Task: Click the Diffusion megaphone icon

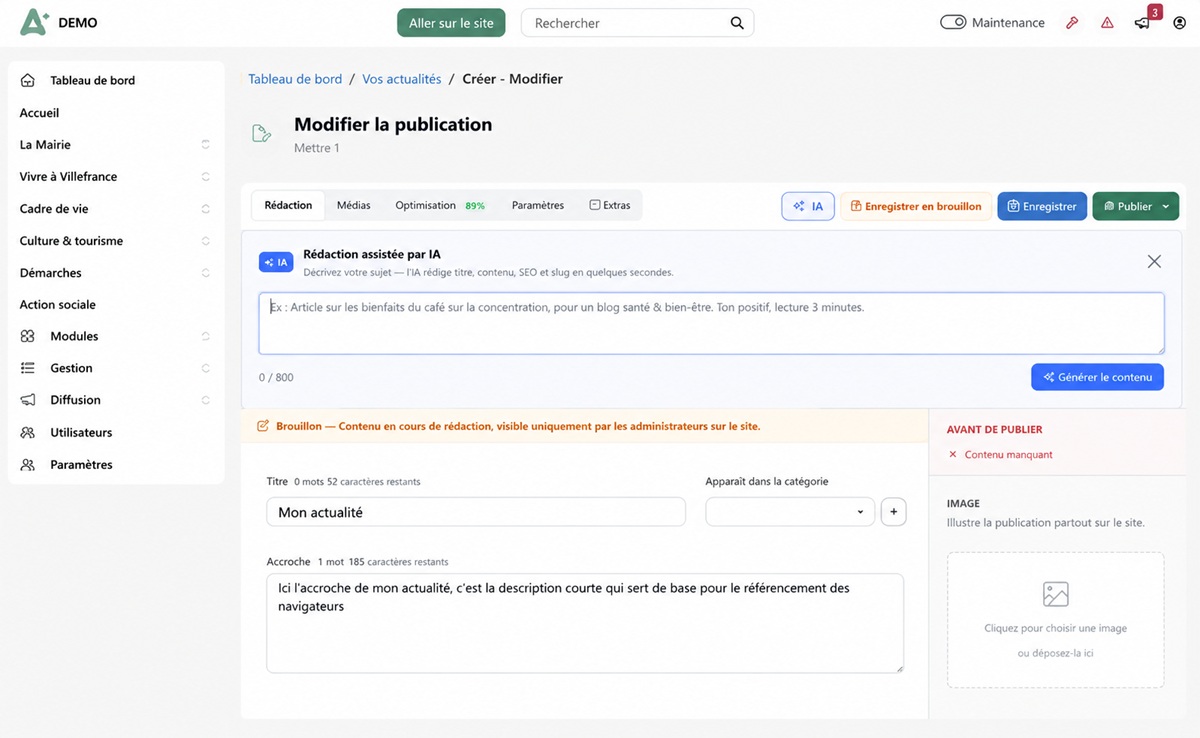Action: (x=28, y=400)
